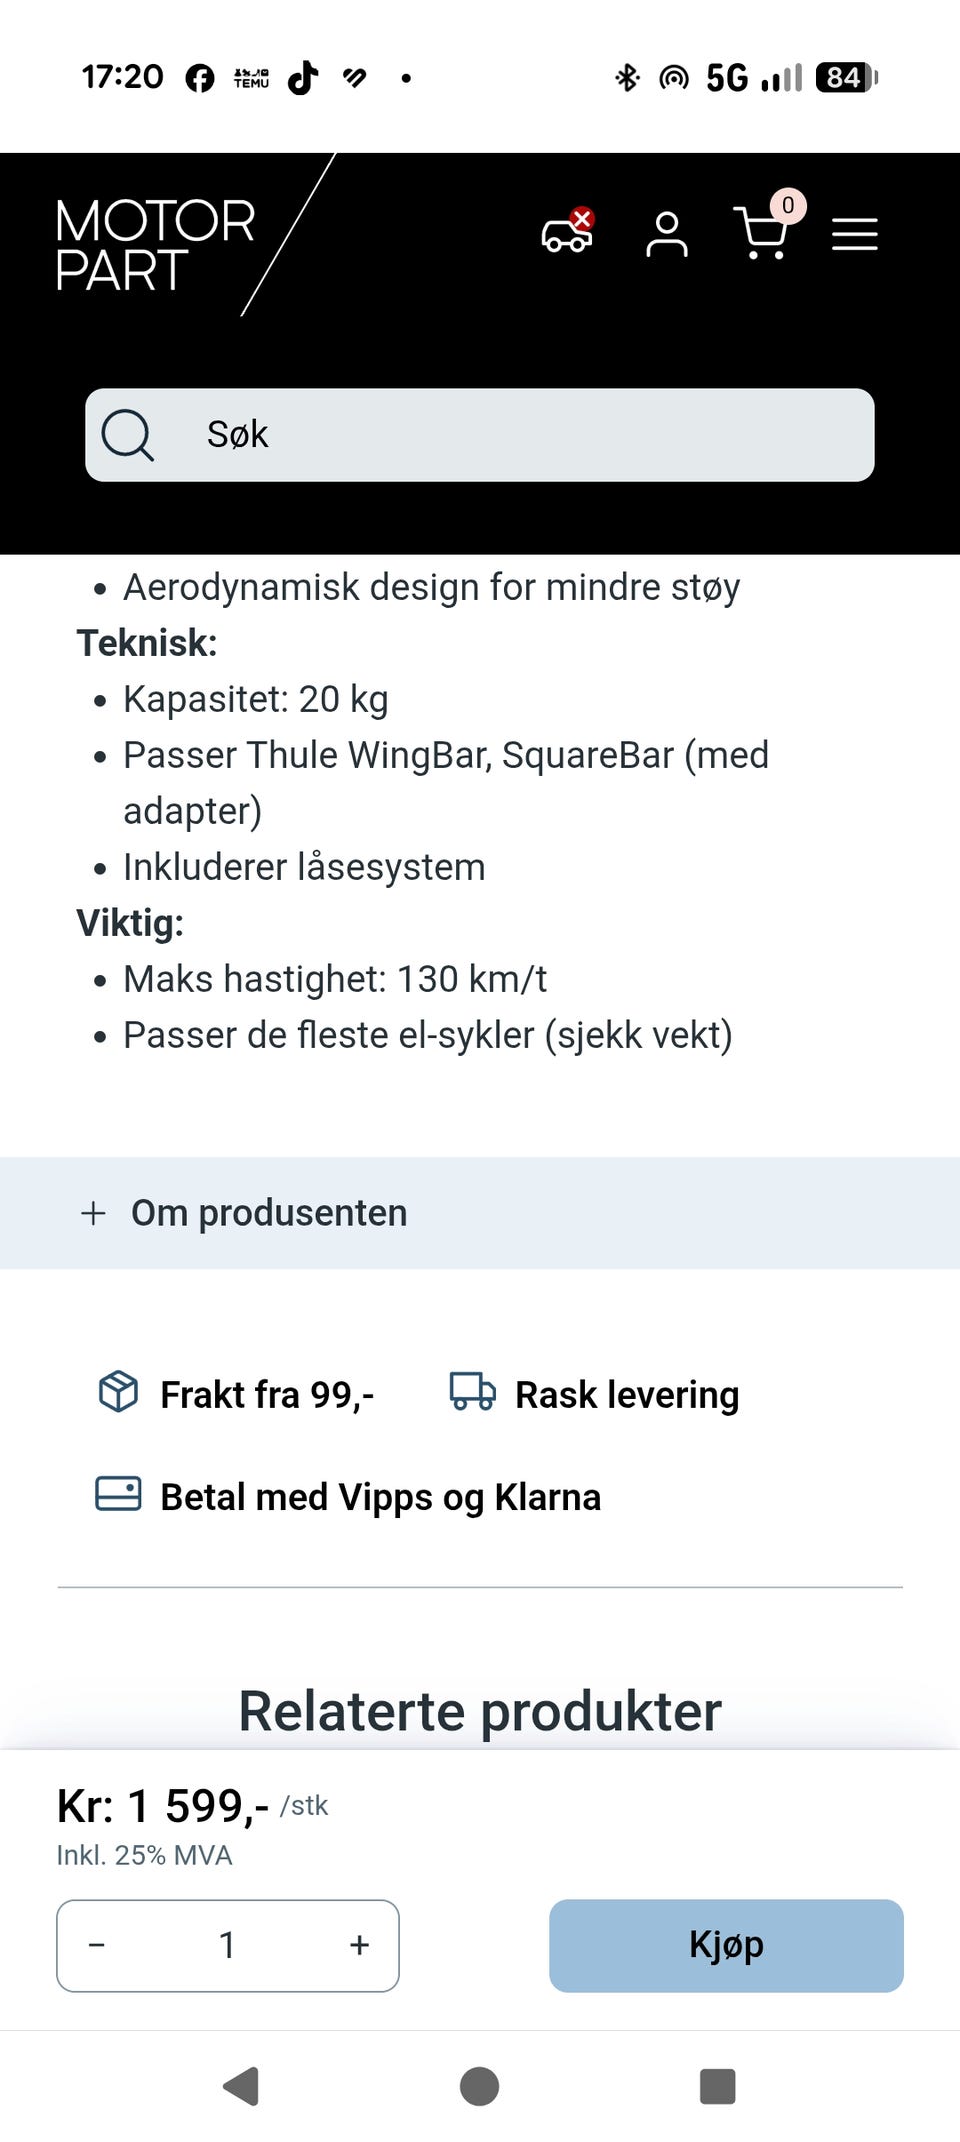This screenshot has height=2142, width=960.
Task: Tap the magnifying glass search icon
Action: [x=128, y=435]
